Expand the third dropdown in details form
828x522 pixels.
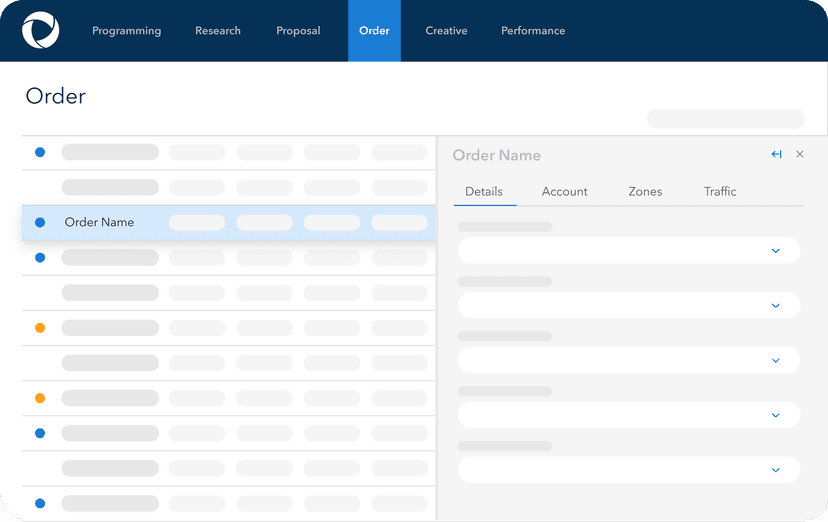pos(775,361)
